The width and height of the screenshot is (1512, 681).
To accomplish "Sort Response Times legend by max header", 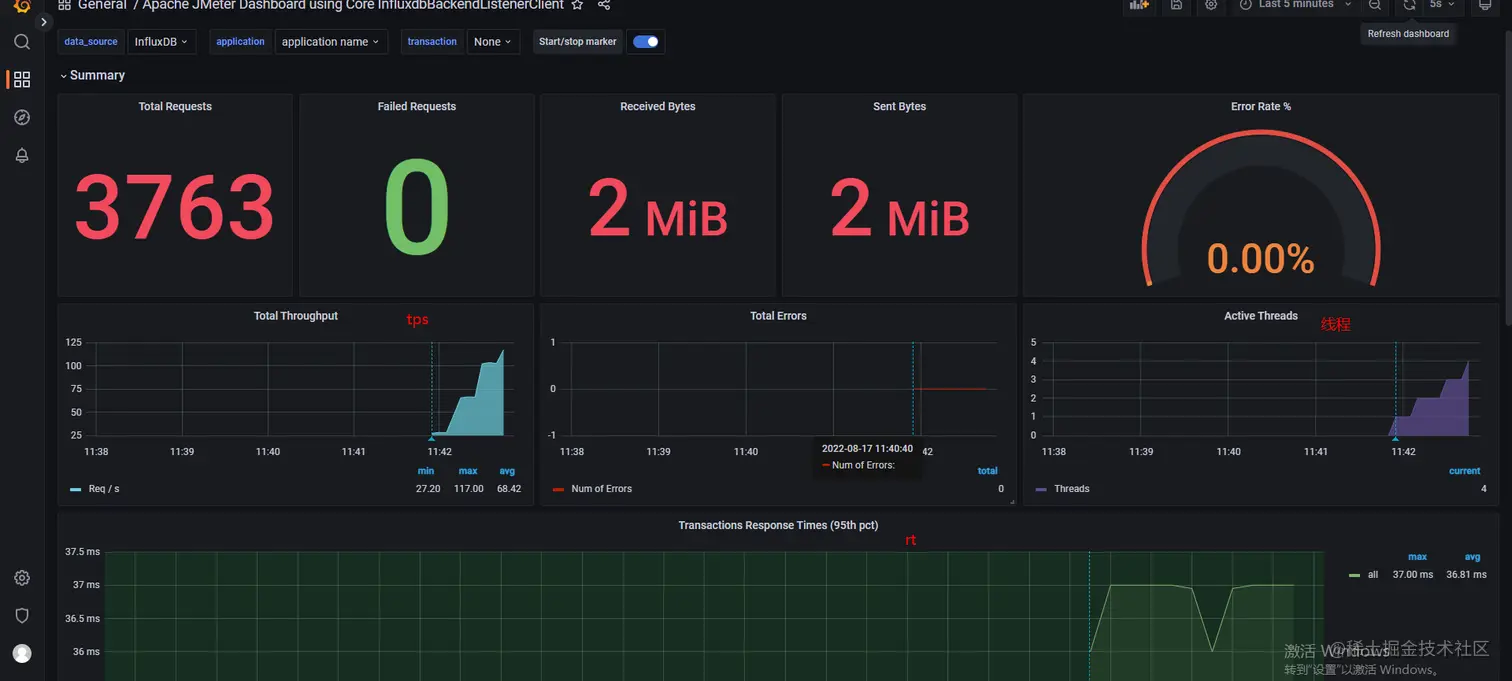I will pos(1417,557).
